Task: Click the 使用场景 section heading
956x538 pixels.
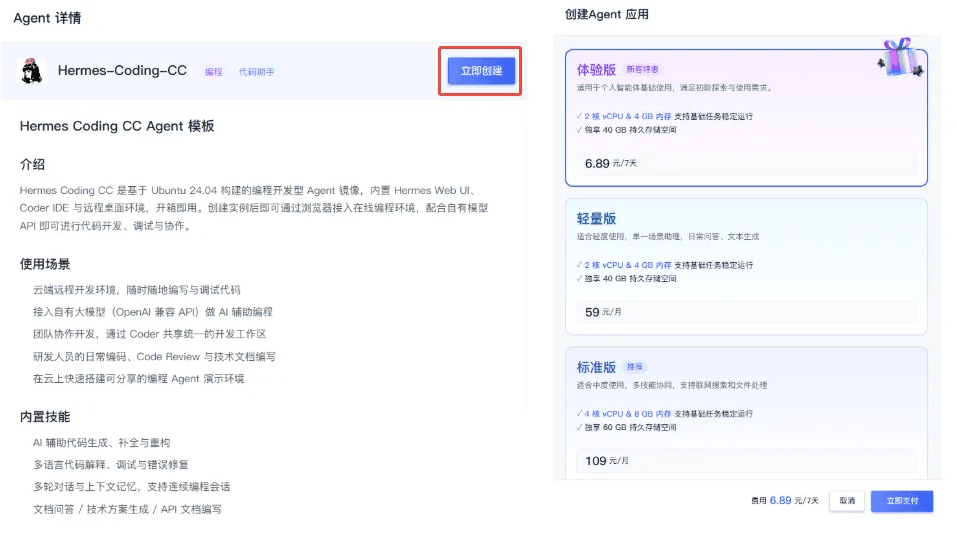Action: [45, 264]
